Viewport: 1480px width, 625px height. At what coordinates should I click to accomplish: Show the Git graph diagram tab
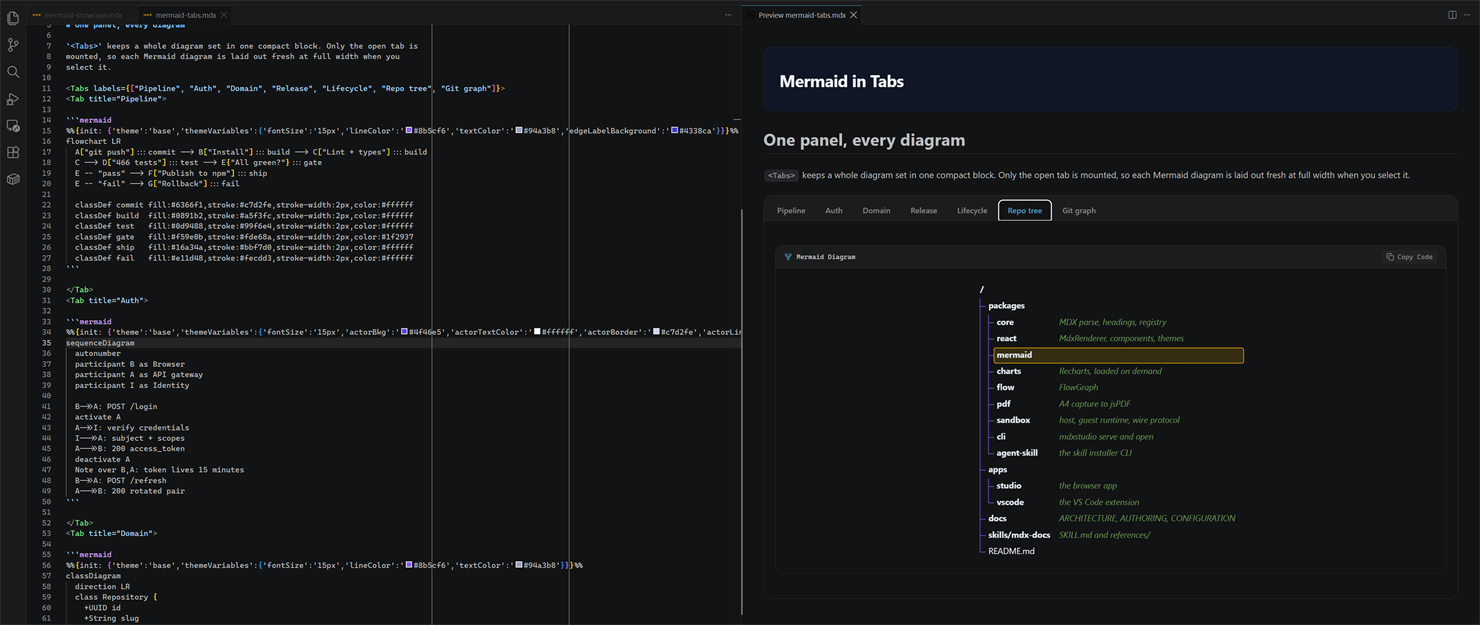pos(1079,211)
